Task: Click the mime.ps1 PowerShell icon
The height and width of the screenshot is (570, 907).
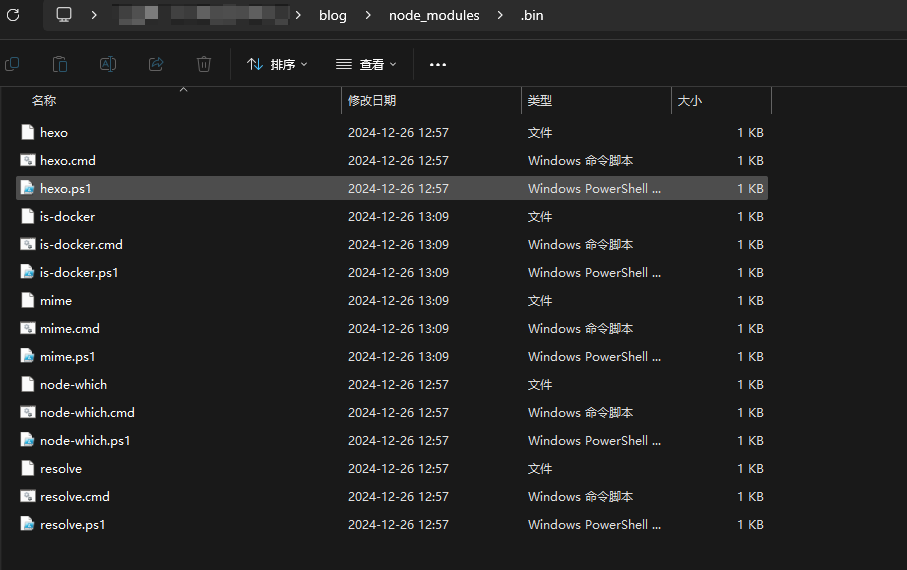Action: point(28,356)
